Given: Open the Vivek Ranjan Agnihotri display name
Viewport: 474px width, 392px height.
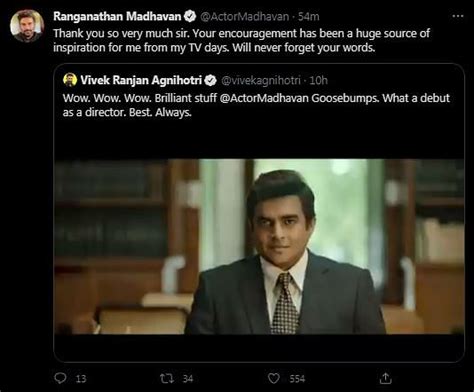Looking at the screenshot, I should click(x=141, y=80).
